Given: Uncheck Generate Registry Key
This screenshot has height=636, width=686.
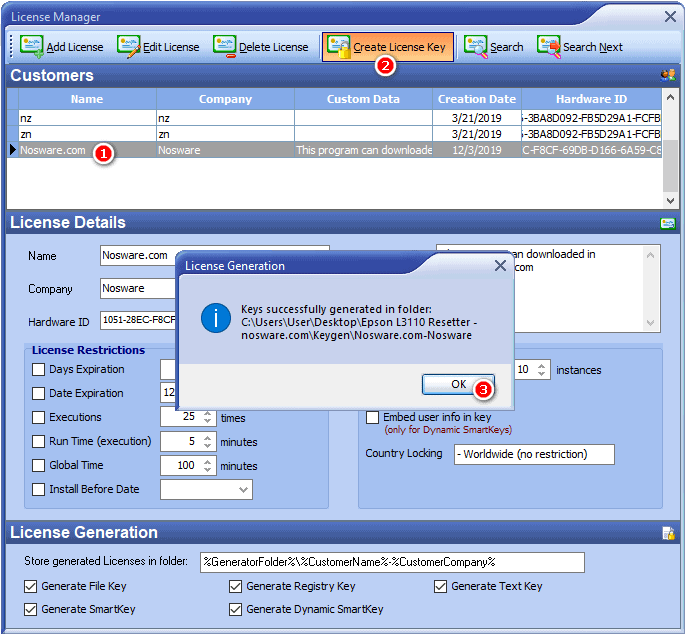Looking at the screenshot, I should click(235, 587).
